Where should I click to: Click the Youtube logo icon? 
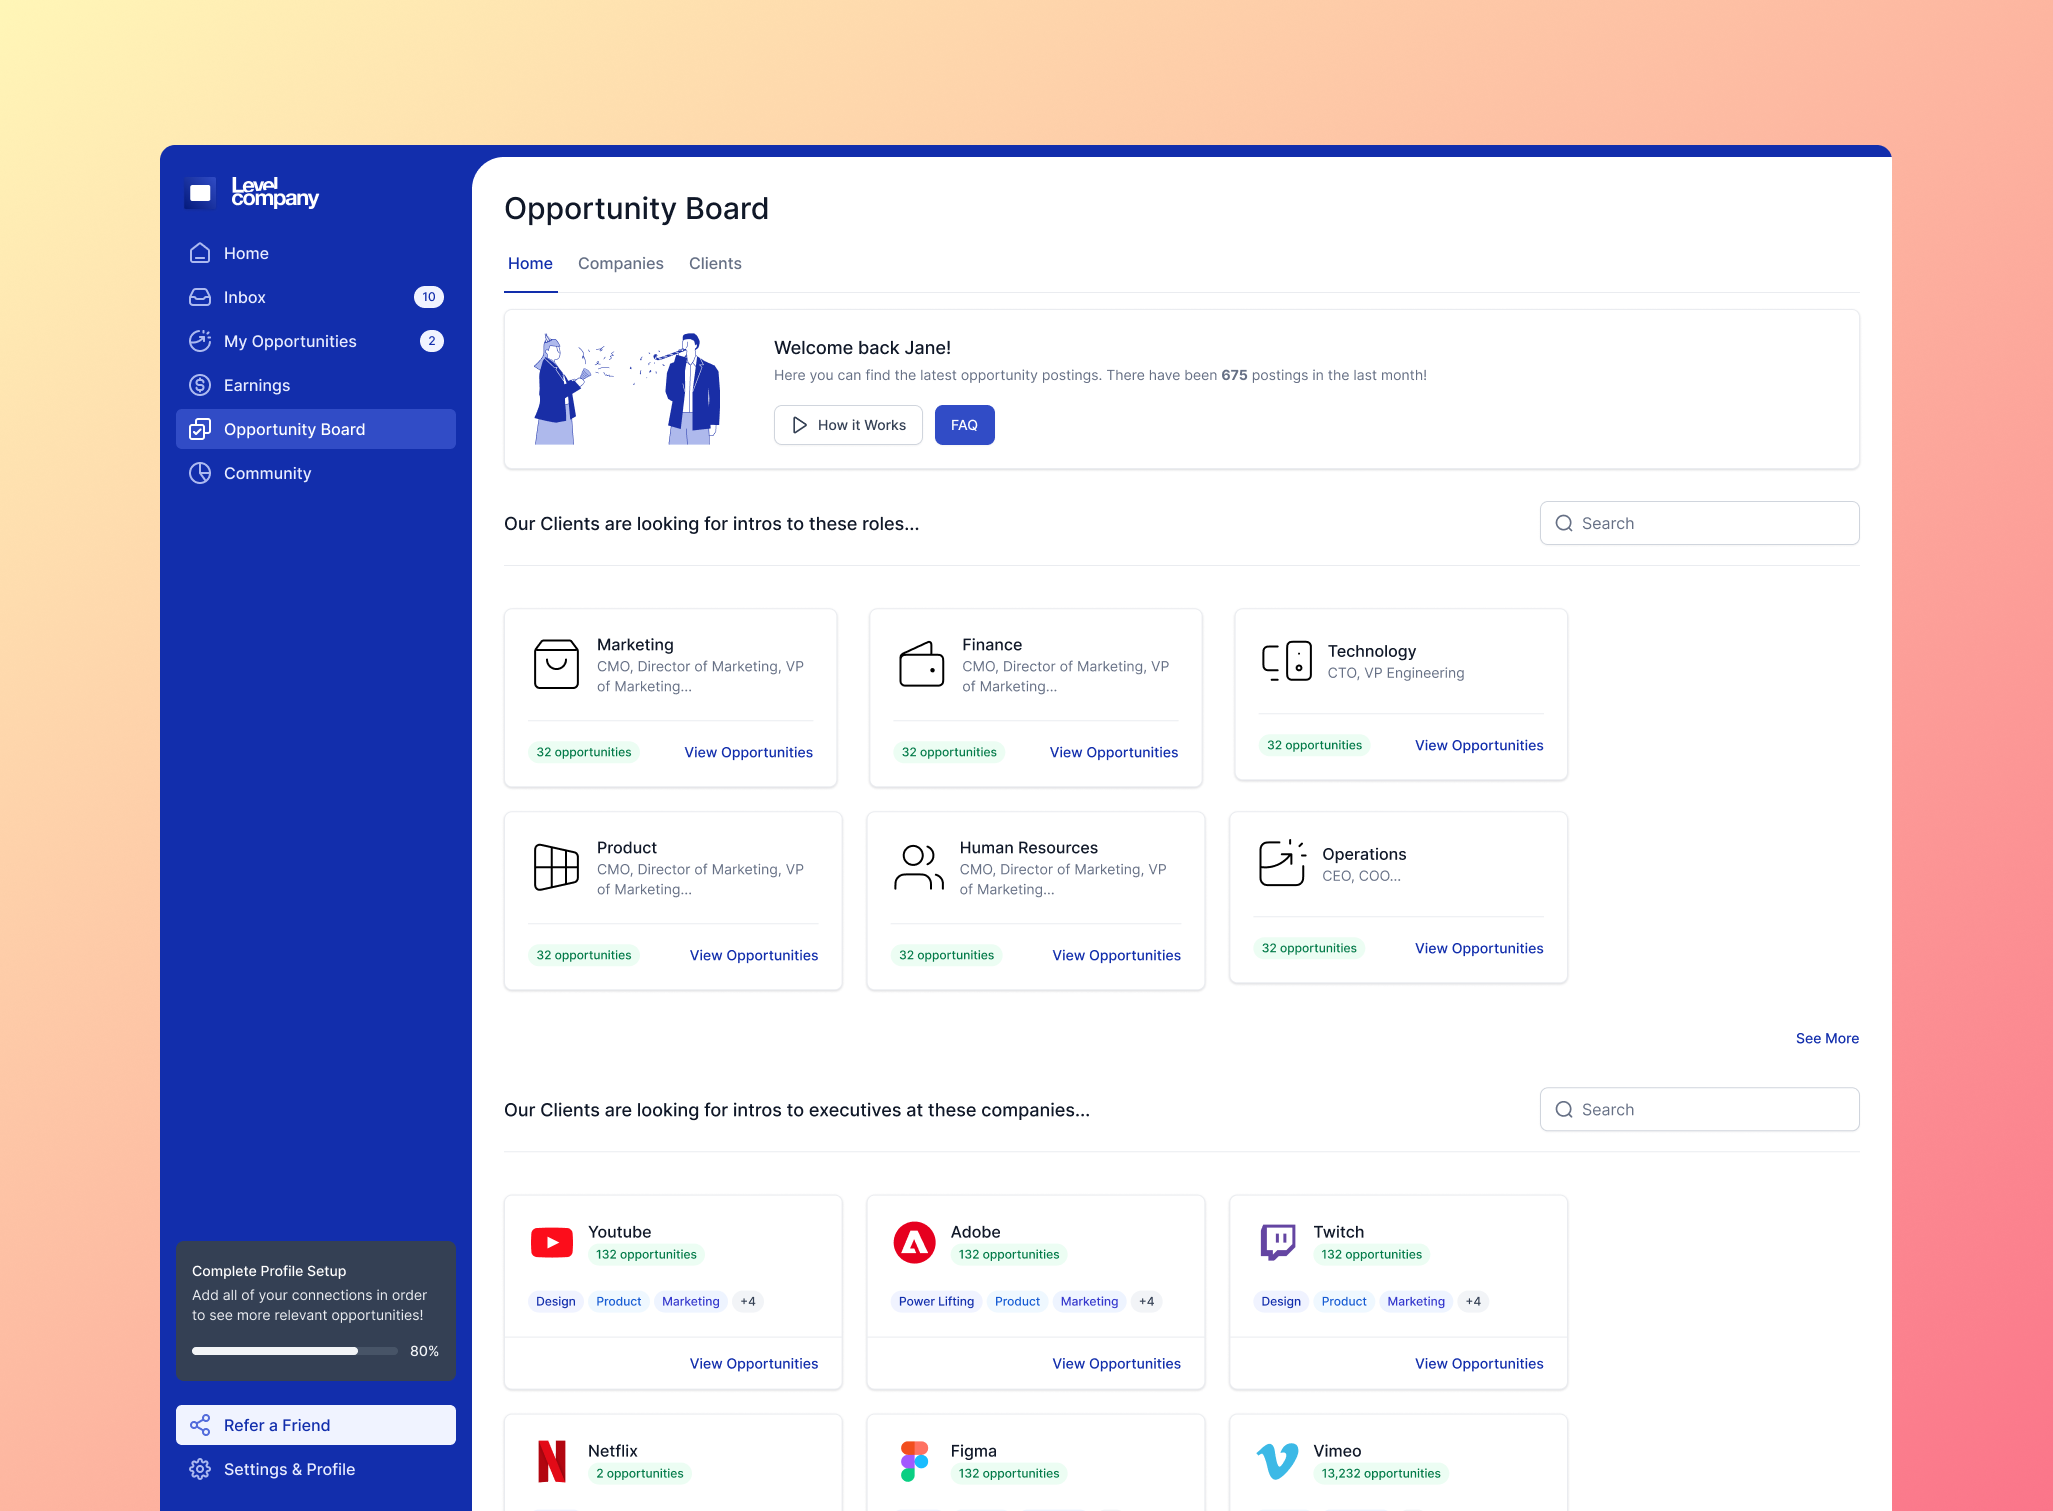tap(552, 1242)
